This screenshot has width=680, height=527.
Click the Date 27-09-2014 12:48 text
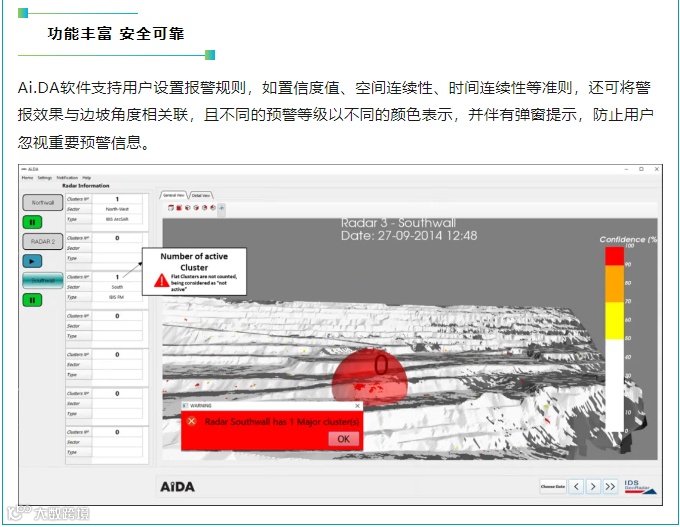tap(409, 236)
